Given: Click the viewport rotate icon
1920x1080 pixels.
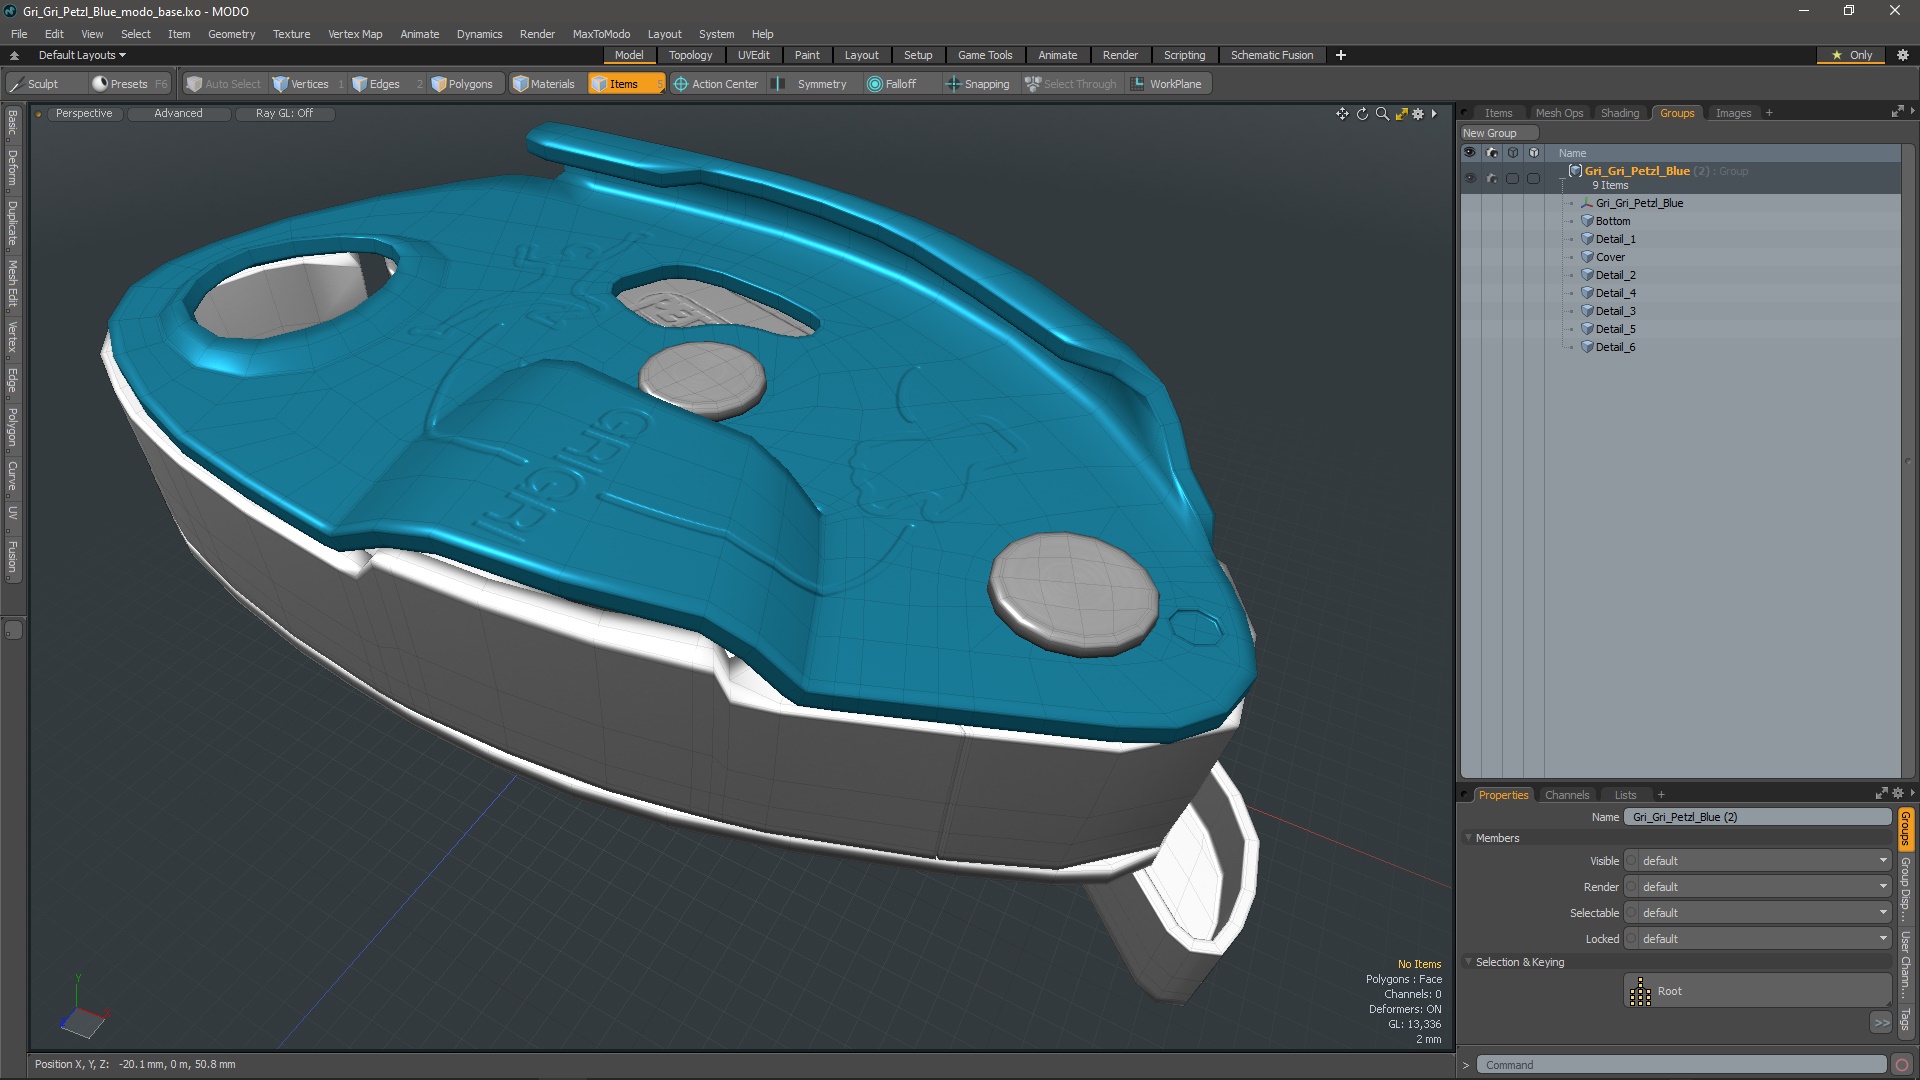Looking at the screenshot, I should pyautogui.click(x=1362, y=114).
